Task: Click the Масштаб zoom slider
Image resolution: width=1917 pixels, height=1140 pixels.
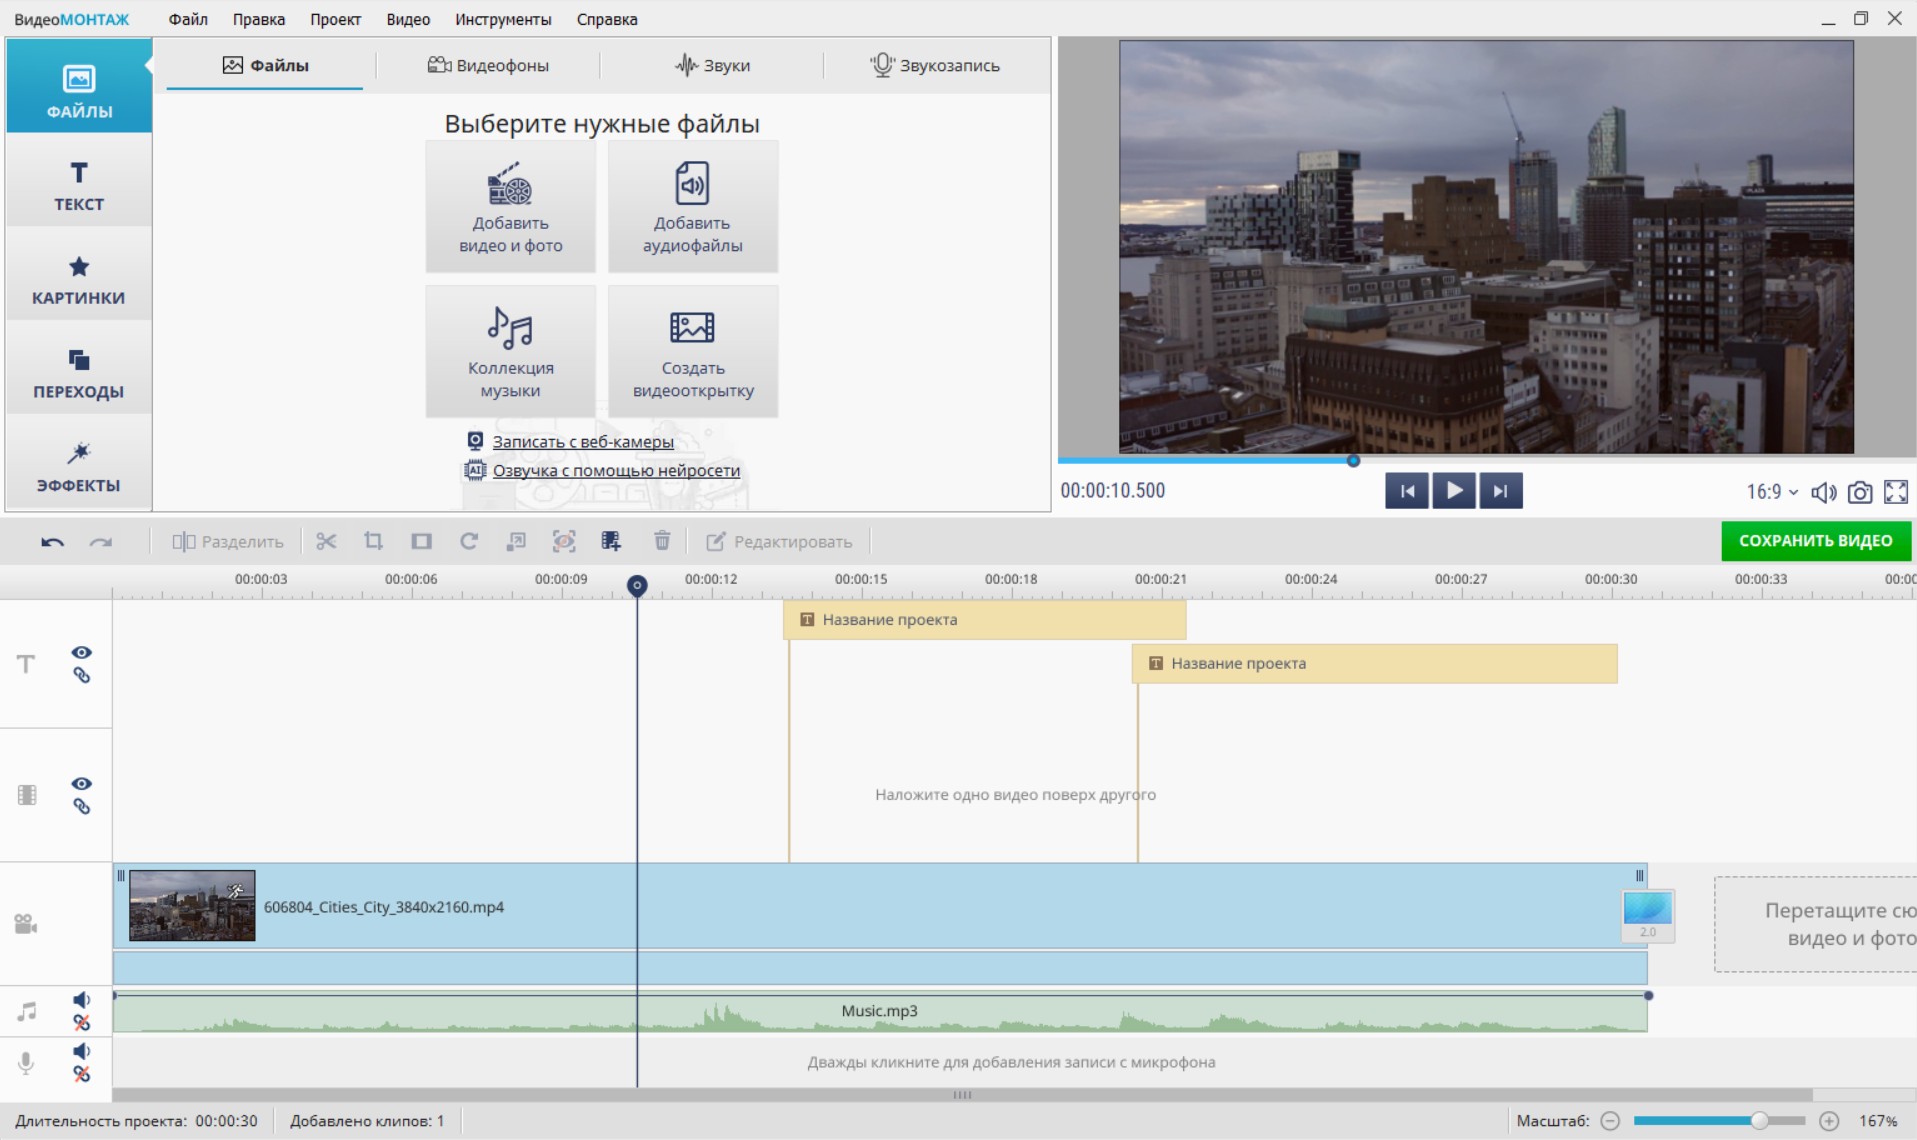Action: (x=1719, y=1121)
